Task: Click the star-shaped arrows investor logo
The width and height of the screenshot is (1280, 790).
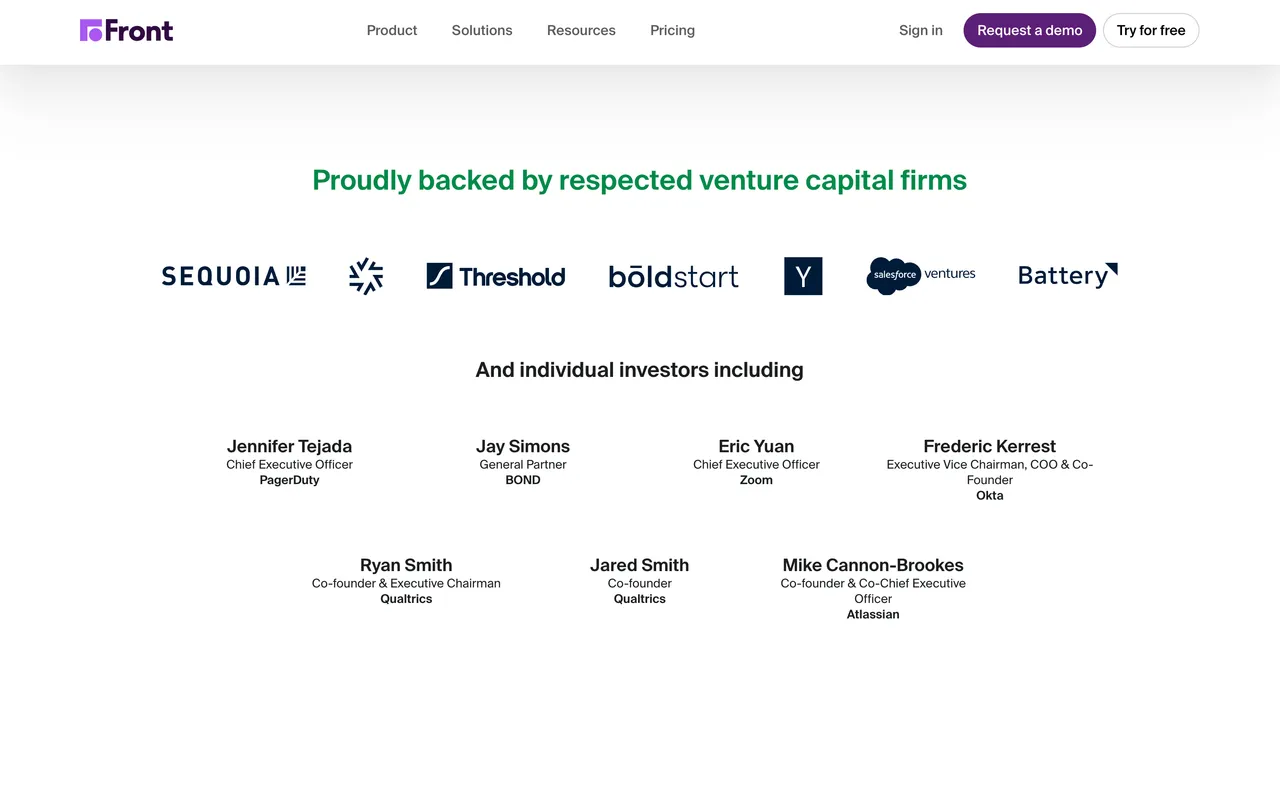Action: (366, 276)
